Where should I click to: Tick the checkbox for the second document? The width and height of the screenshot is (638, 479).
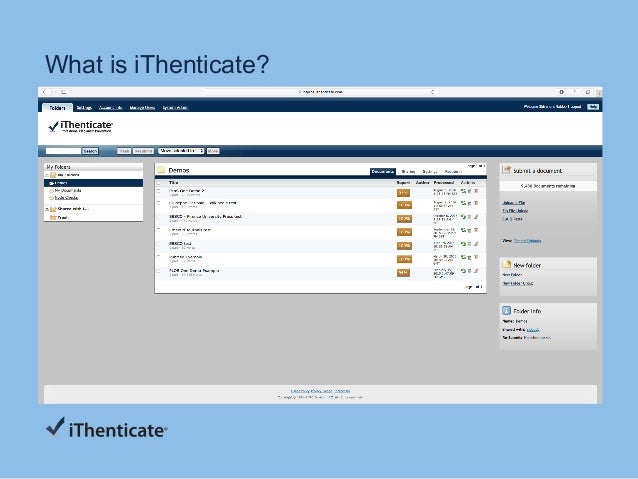coord(158,203)
